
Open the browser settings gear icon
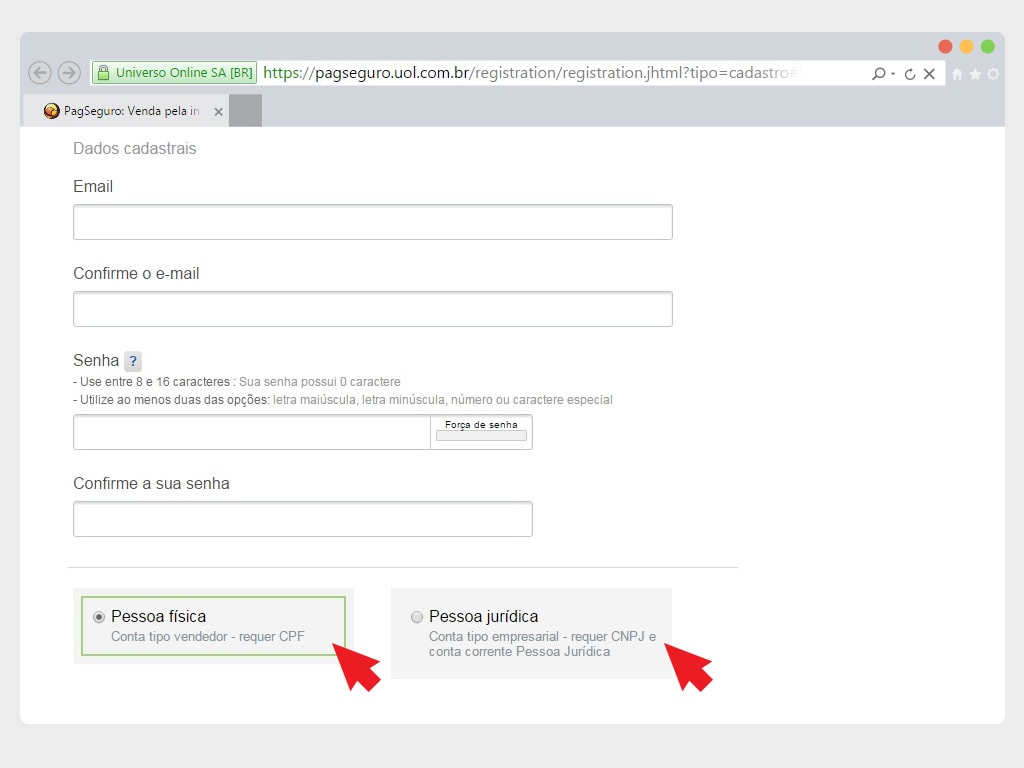click(993, 74)
